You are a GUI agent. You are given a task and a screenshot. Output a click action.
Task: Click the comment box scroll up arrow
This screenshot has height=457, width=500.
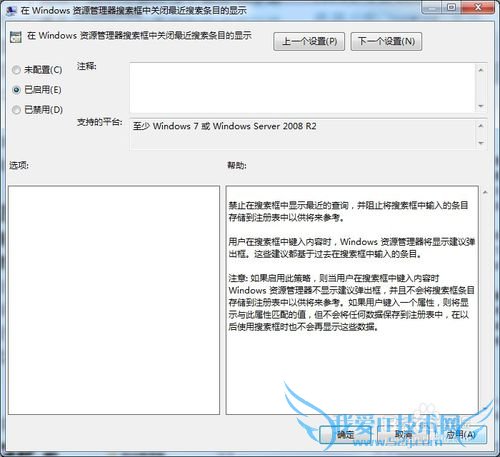click(x=481, y=70)
